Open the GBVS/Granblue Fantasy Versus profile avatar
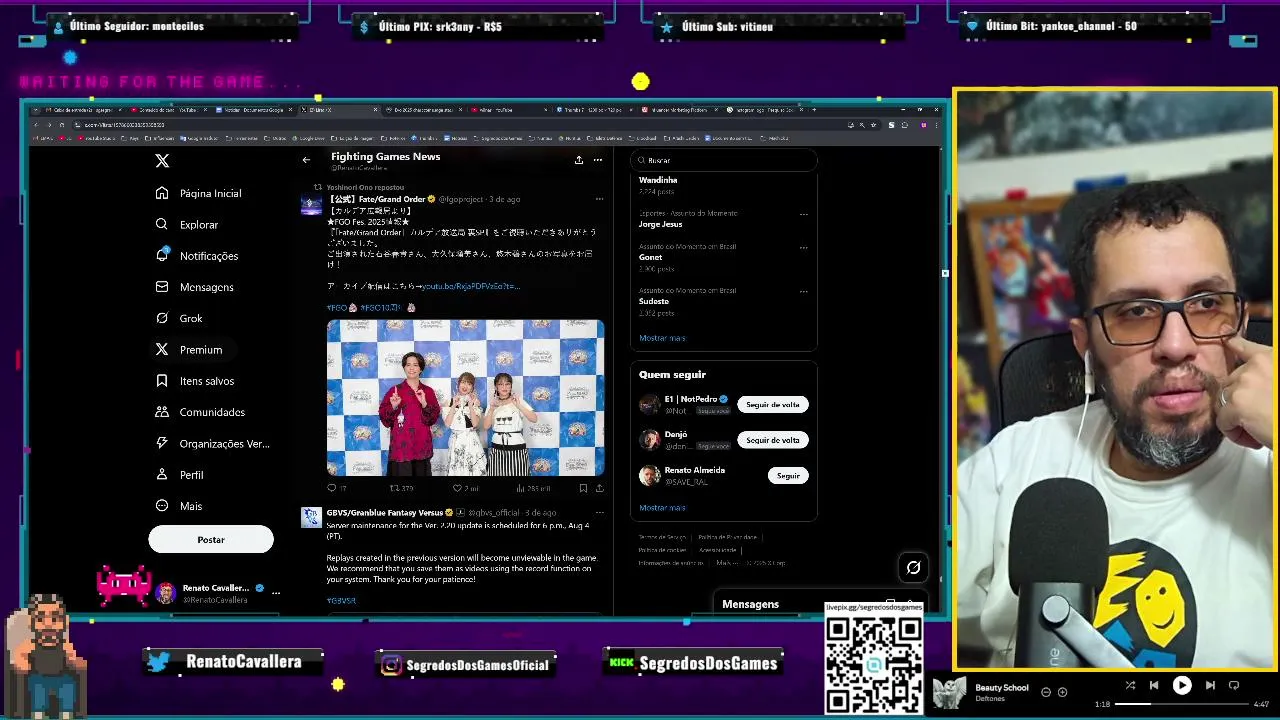Viewport: 1280px width, 720px height. (x=311, y=517)
